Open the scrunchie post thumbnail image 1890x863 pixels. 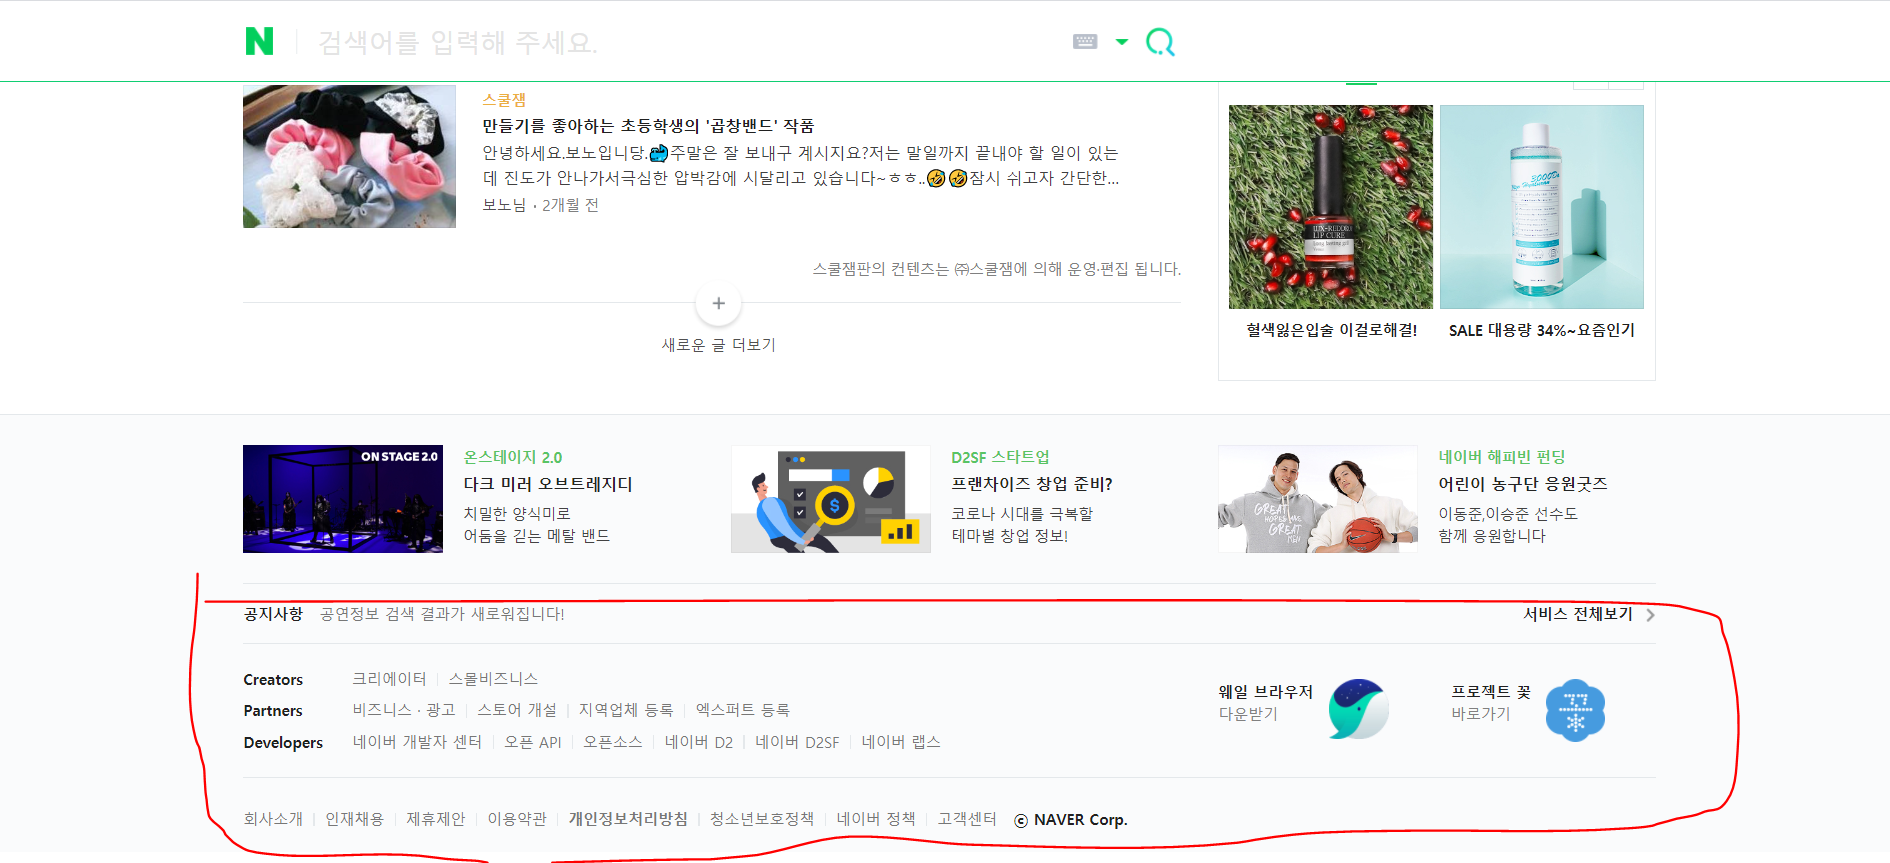click(349, 157)
